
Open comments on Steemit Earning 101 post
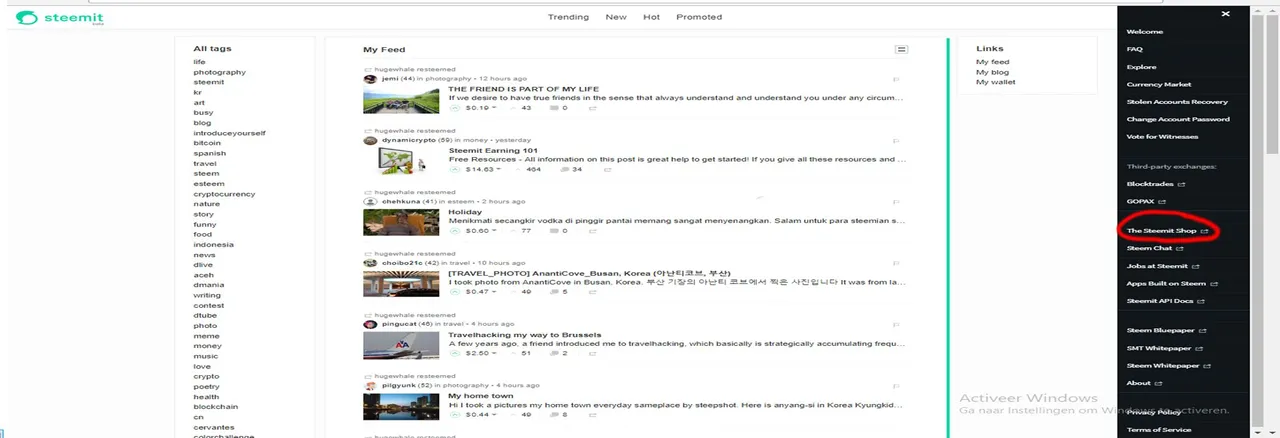(570, 169)
